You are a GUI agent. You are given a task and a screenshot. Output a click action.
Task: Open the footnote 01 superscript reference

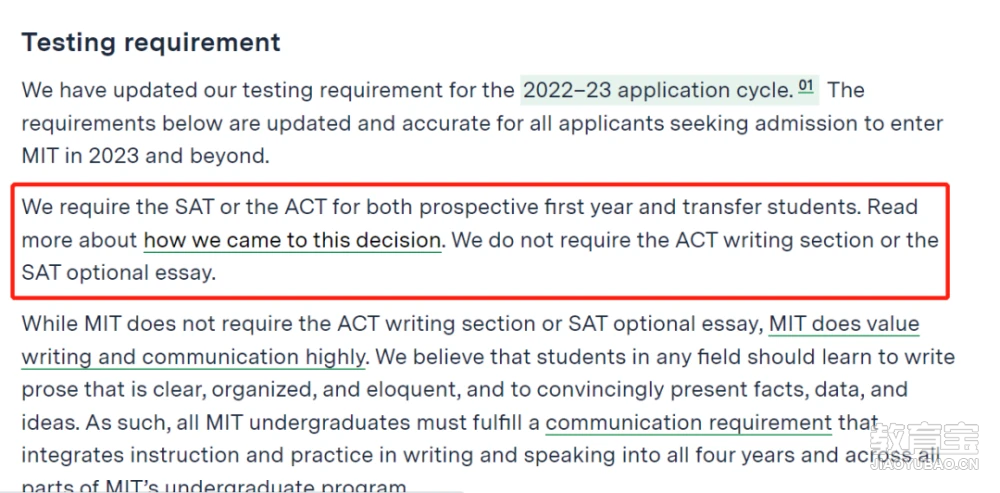coord(806,86)
